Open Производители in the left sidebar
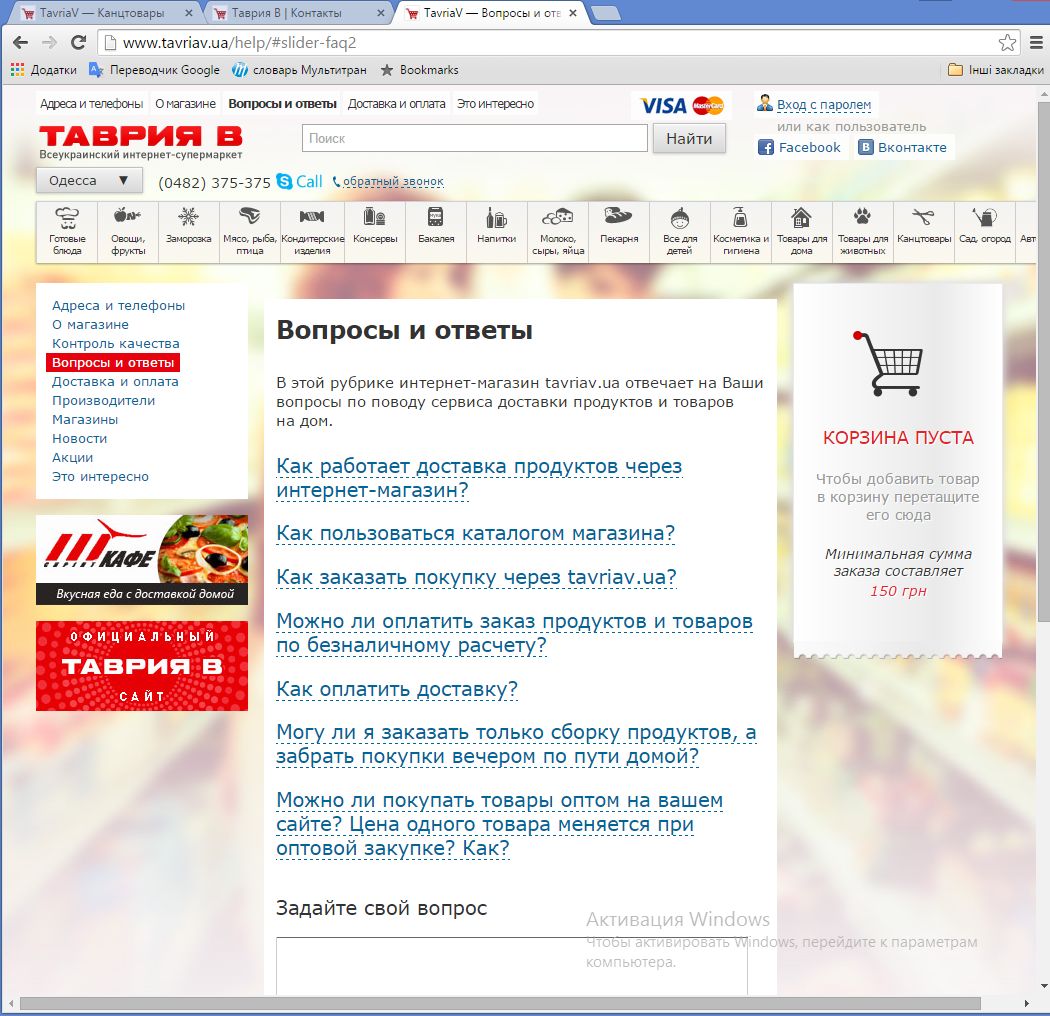Screen dimensions: 1050x1016 (103, 400)
